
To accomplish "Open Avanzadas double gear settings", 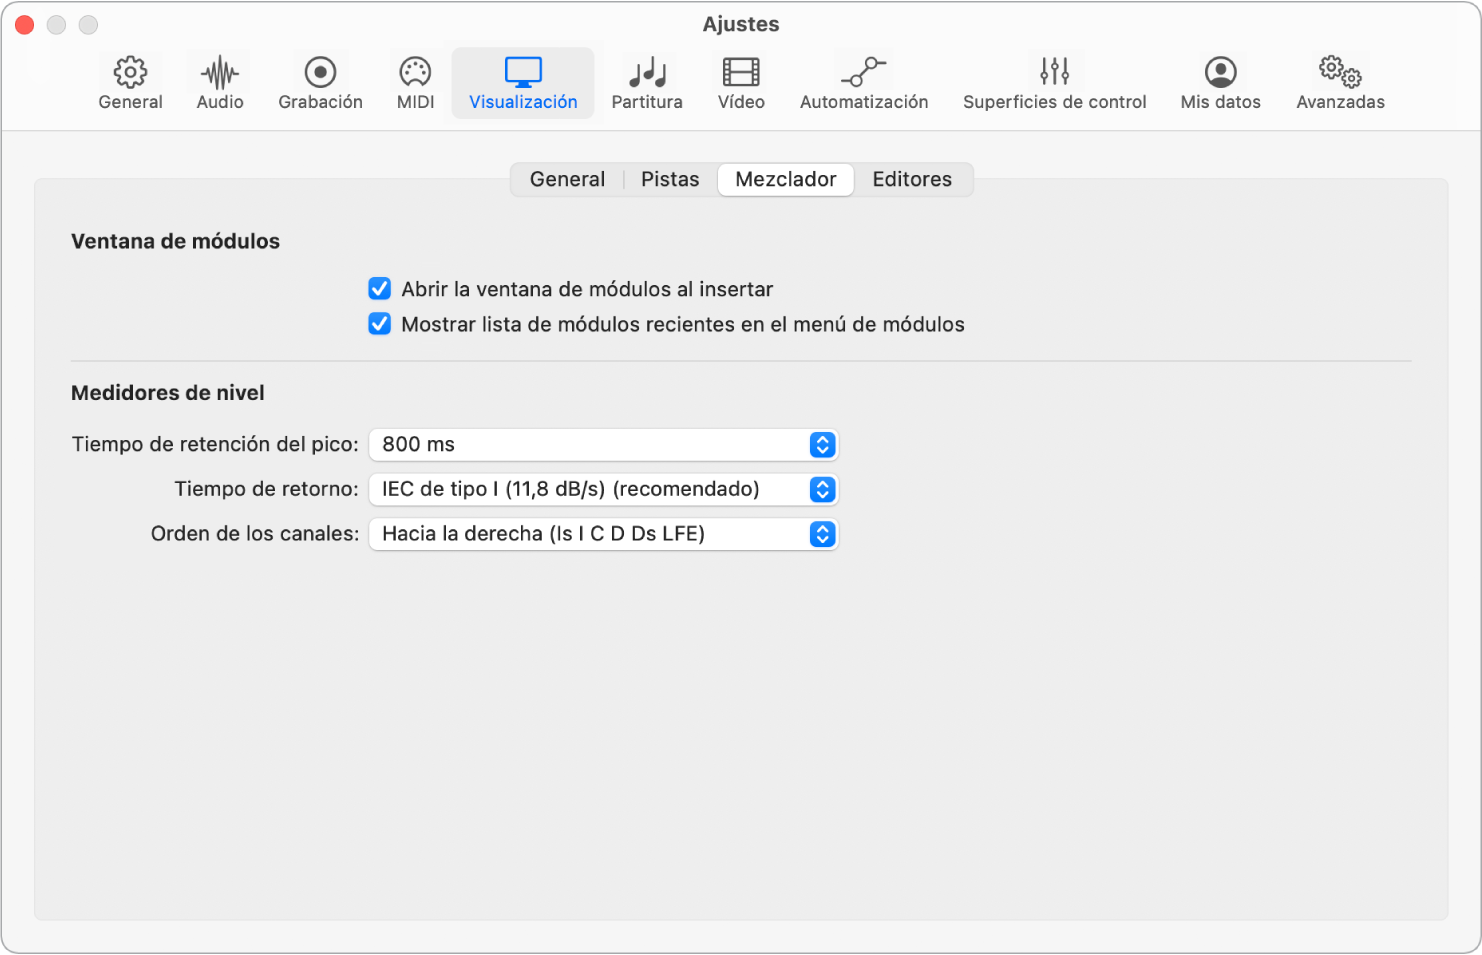I will pos(1340,83).
